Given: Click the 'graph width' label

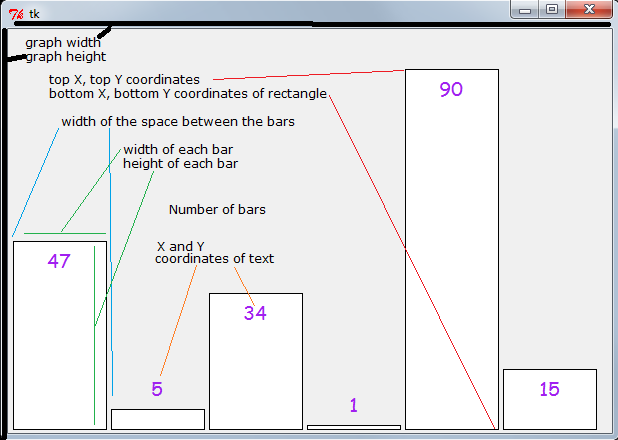Looking at the screenshot, I should tap(63, 43).
